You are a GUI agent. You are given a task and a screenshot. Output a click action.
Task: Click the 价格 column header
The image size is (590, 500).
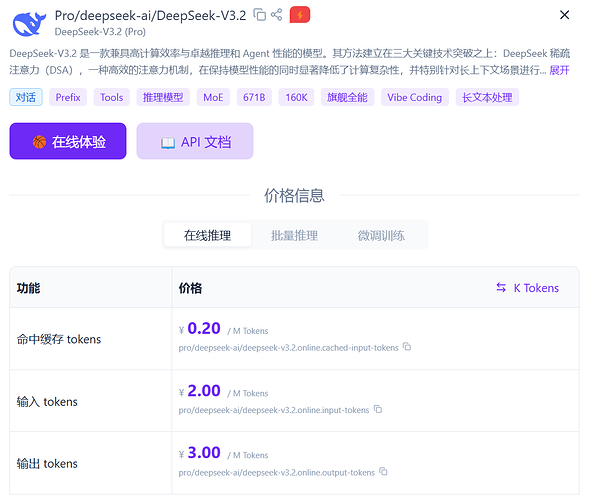(x=190, y=288)
